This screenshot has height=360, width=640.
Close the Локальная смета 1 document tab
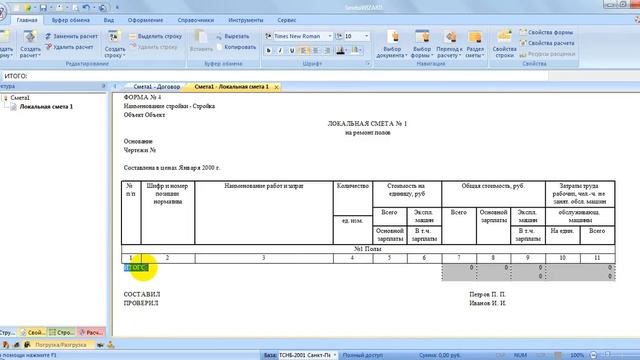click(x=276, y=87)
